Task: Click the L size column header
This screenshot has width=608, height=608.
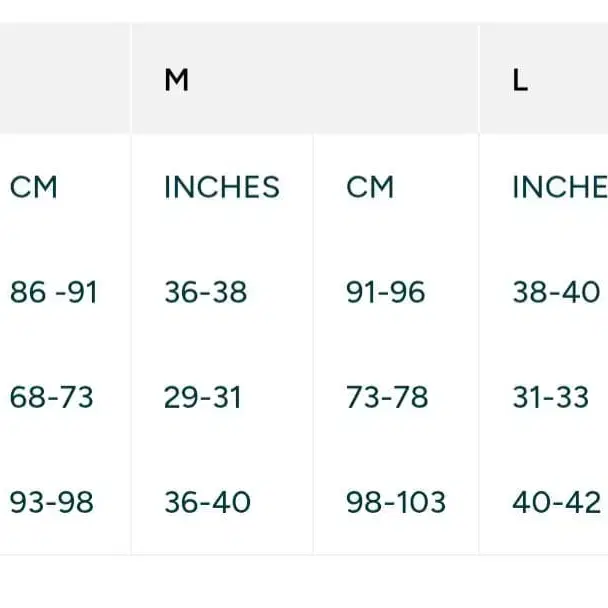Action: [x=520, y=81]
